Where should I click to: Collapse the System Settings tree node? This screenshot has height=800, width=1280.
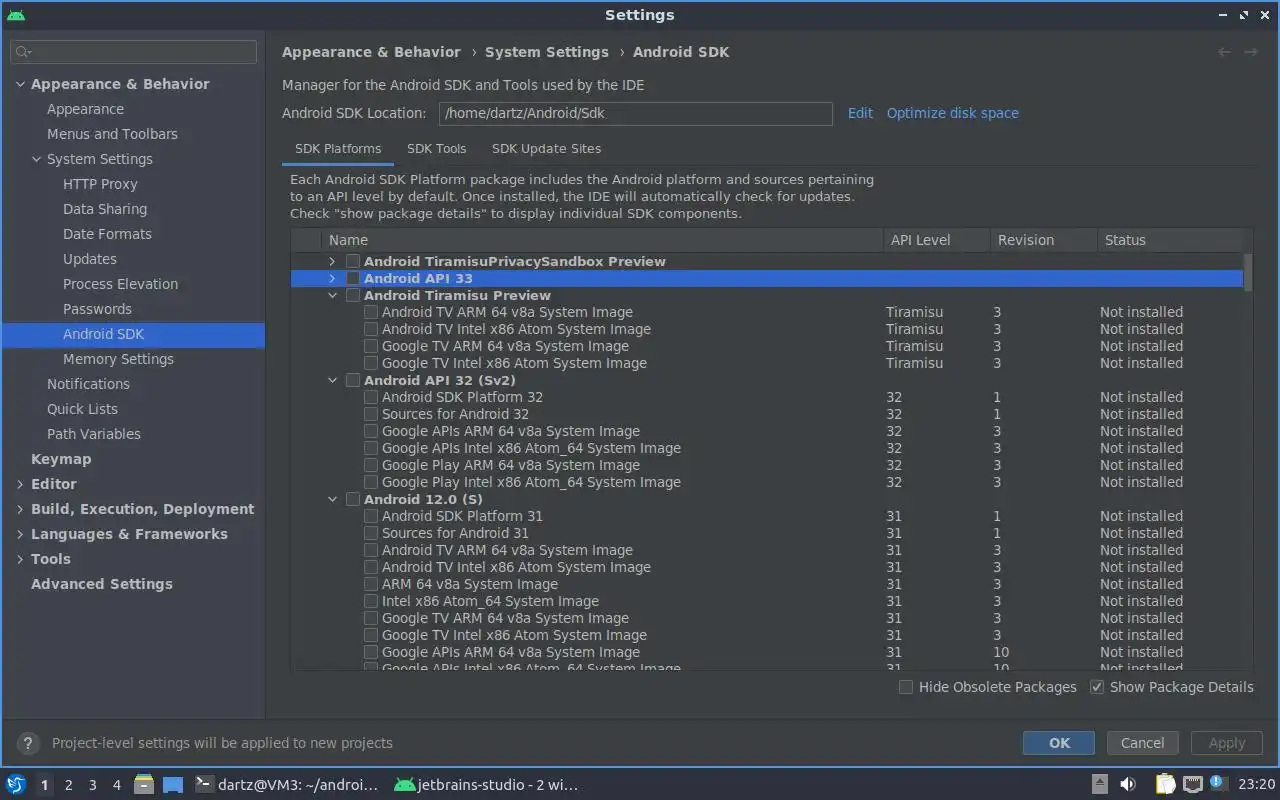(x=36, y=160)
